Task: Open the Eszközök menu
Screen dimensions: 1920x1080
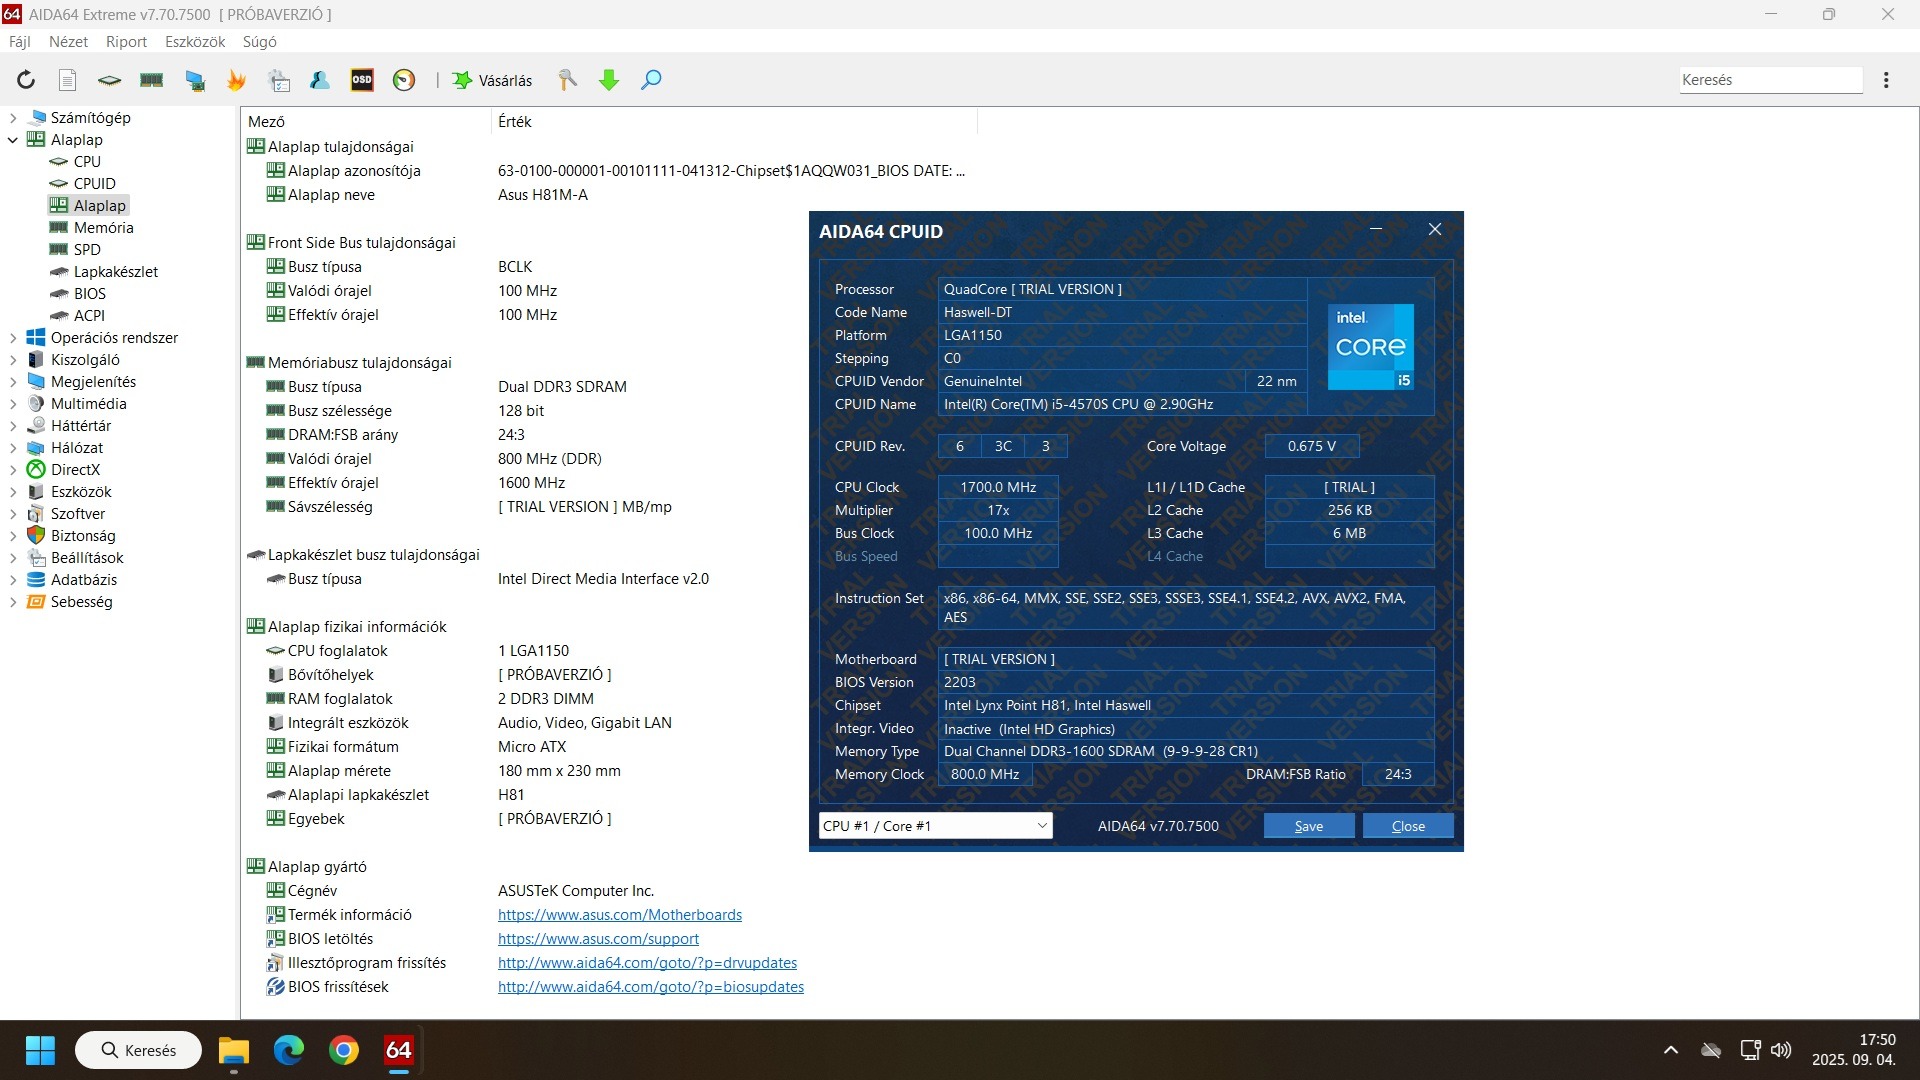Action: pyautogui.click(x=195, y=42)
